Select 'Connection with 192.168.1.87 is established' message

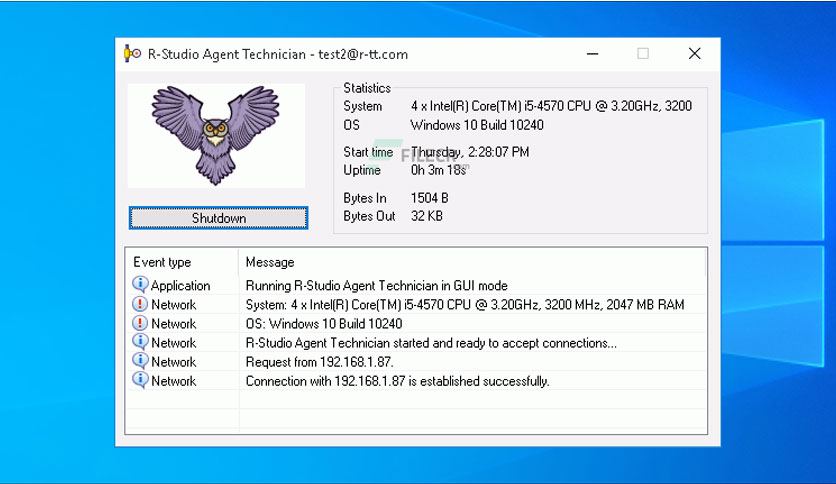[x=397, y=382]
